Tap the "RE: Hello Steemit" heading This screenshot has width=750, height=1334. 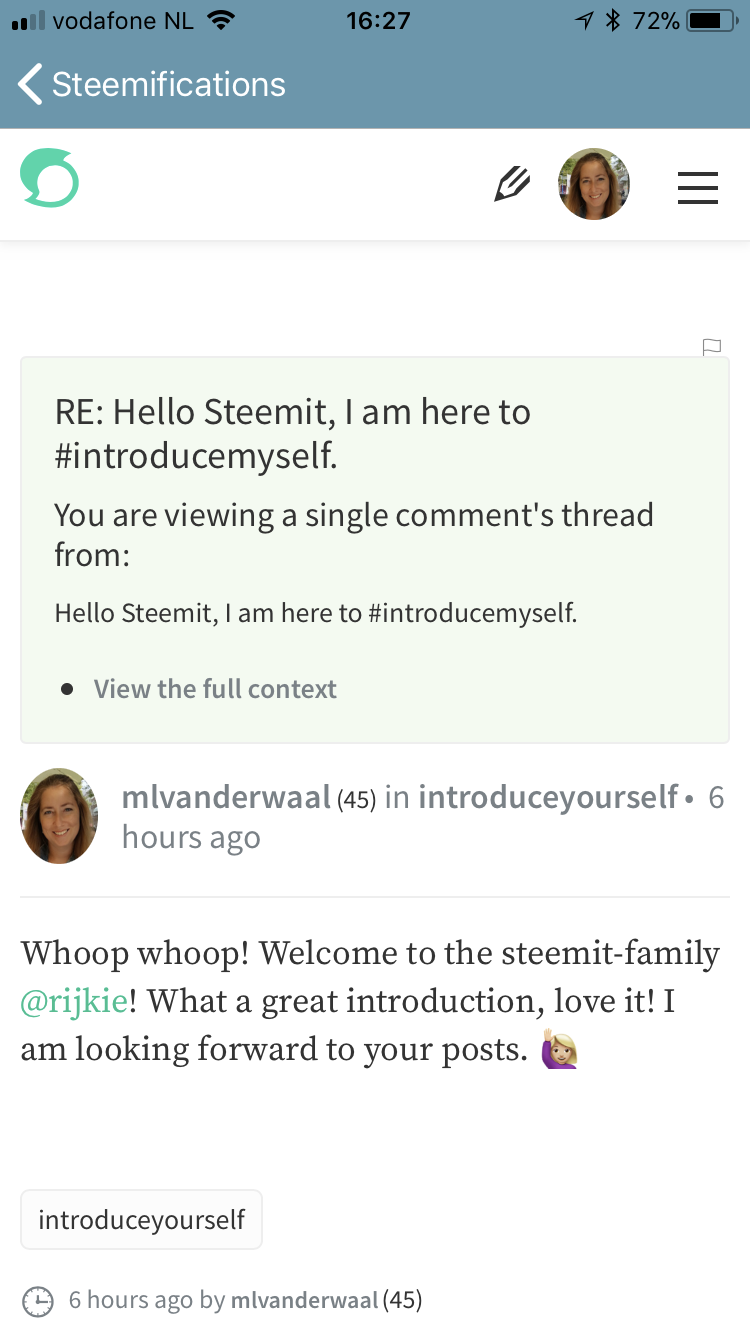pyautogui.click(x=292, y=433)
